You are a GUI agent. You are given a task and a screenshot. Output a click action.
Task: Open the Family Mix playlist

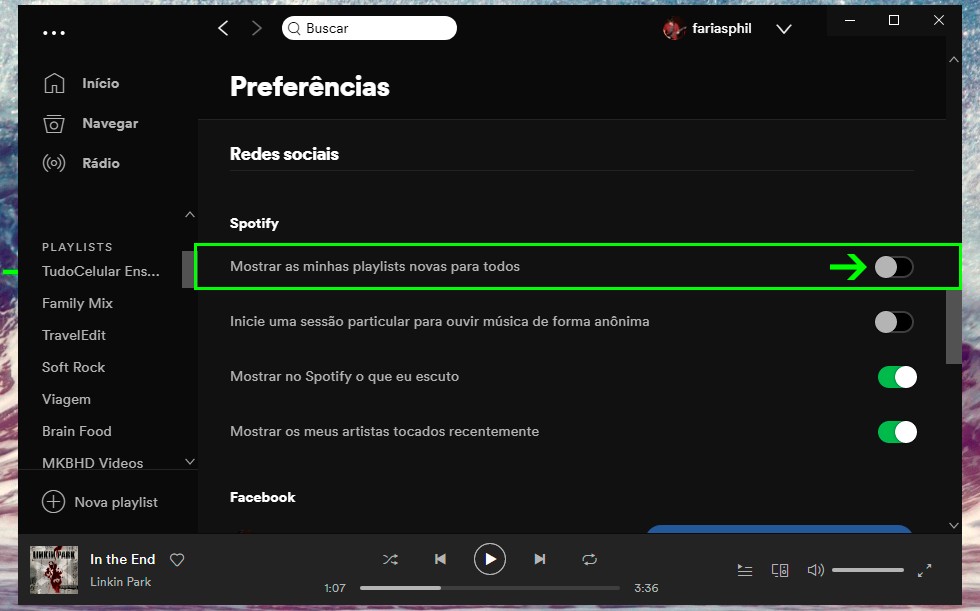77,303
